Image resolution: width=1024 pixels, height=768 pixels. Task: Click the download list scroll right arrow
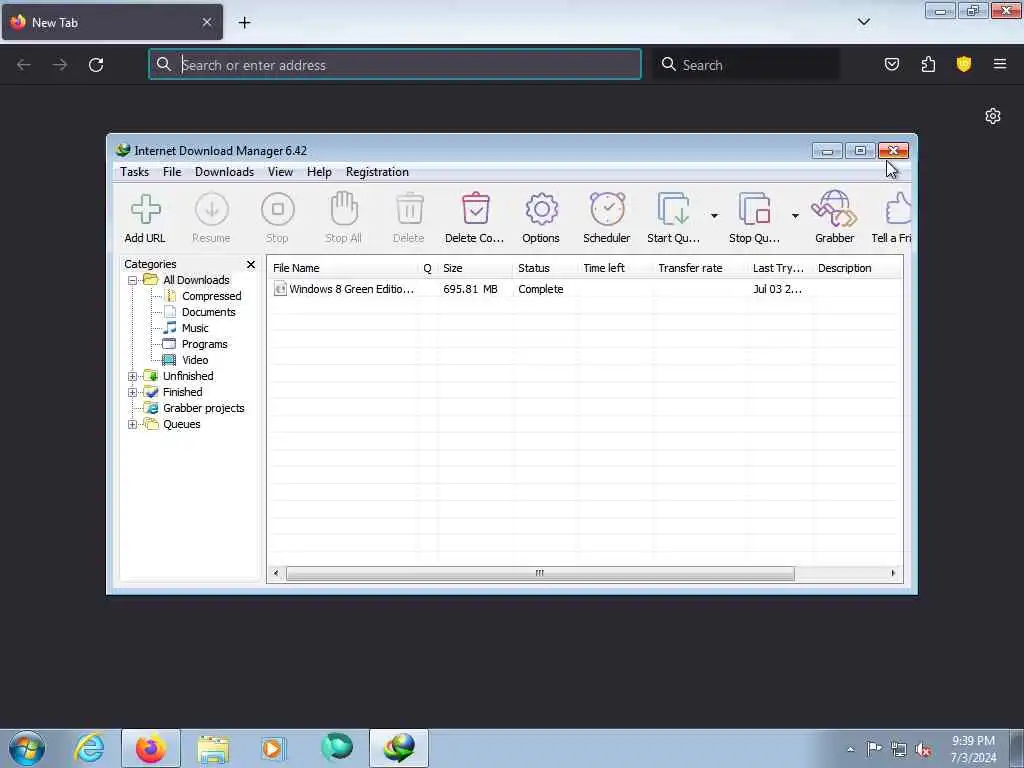[x=893, y=573]
